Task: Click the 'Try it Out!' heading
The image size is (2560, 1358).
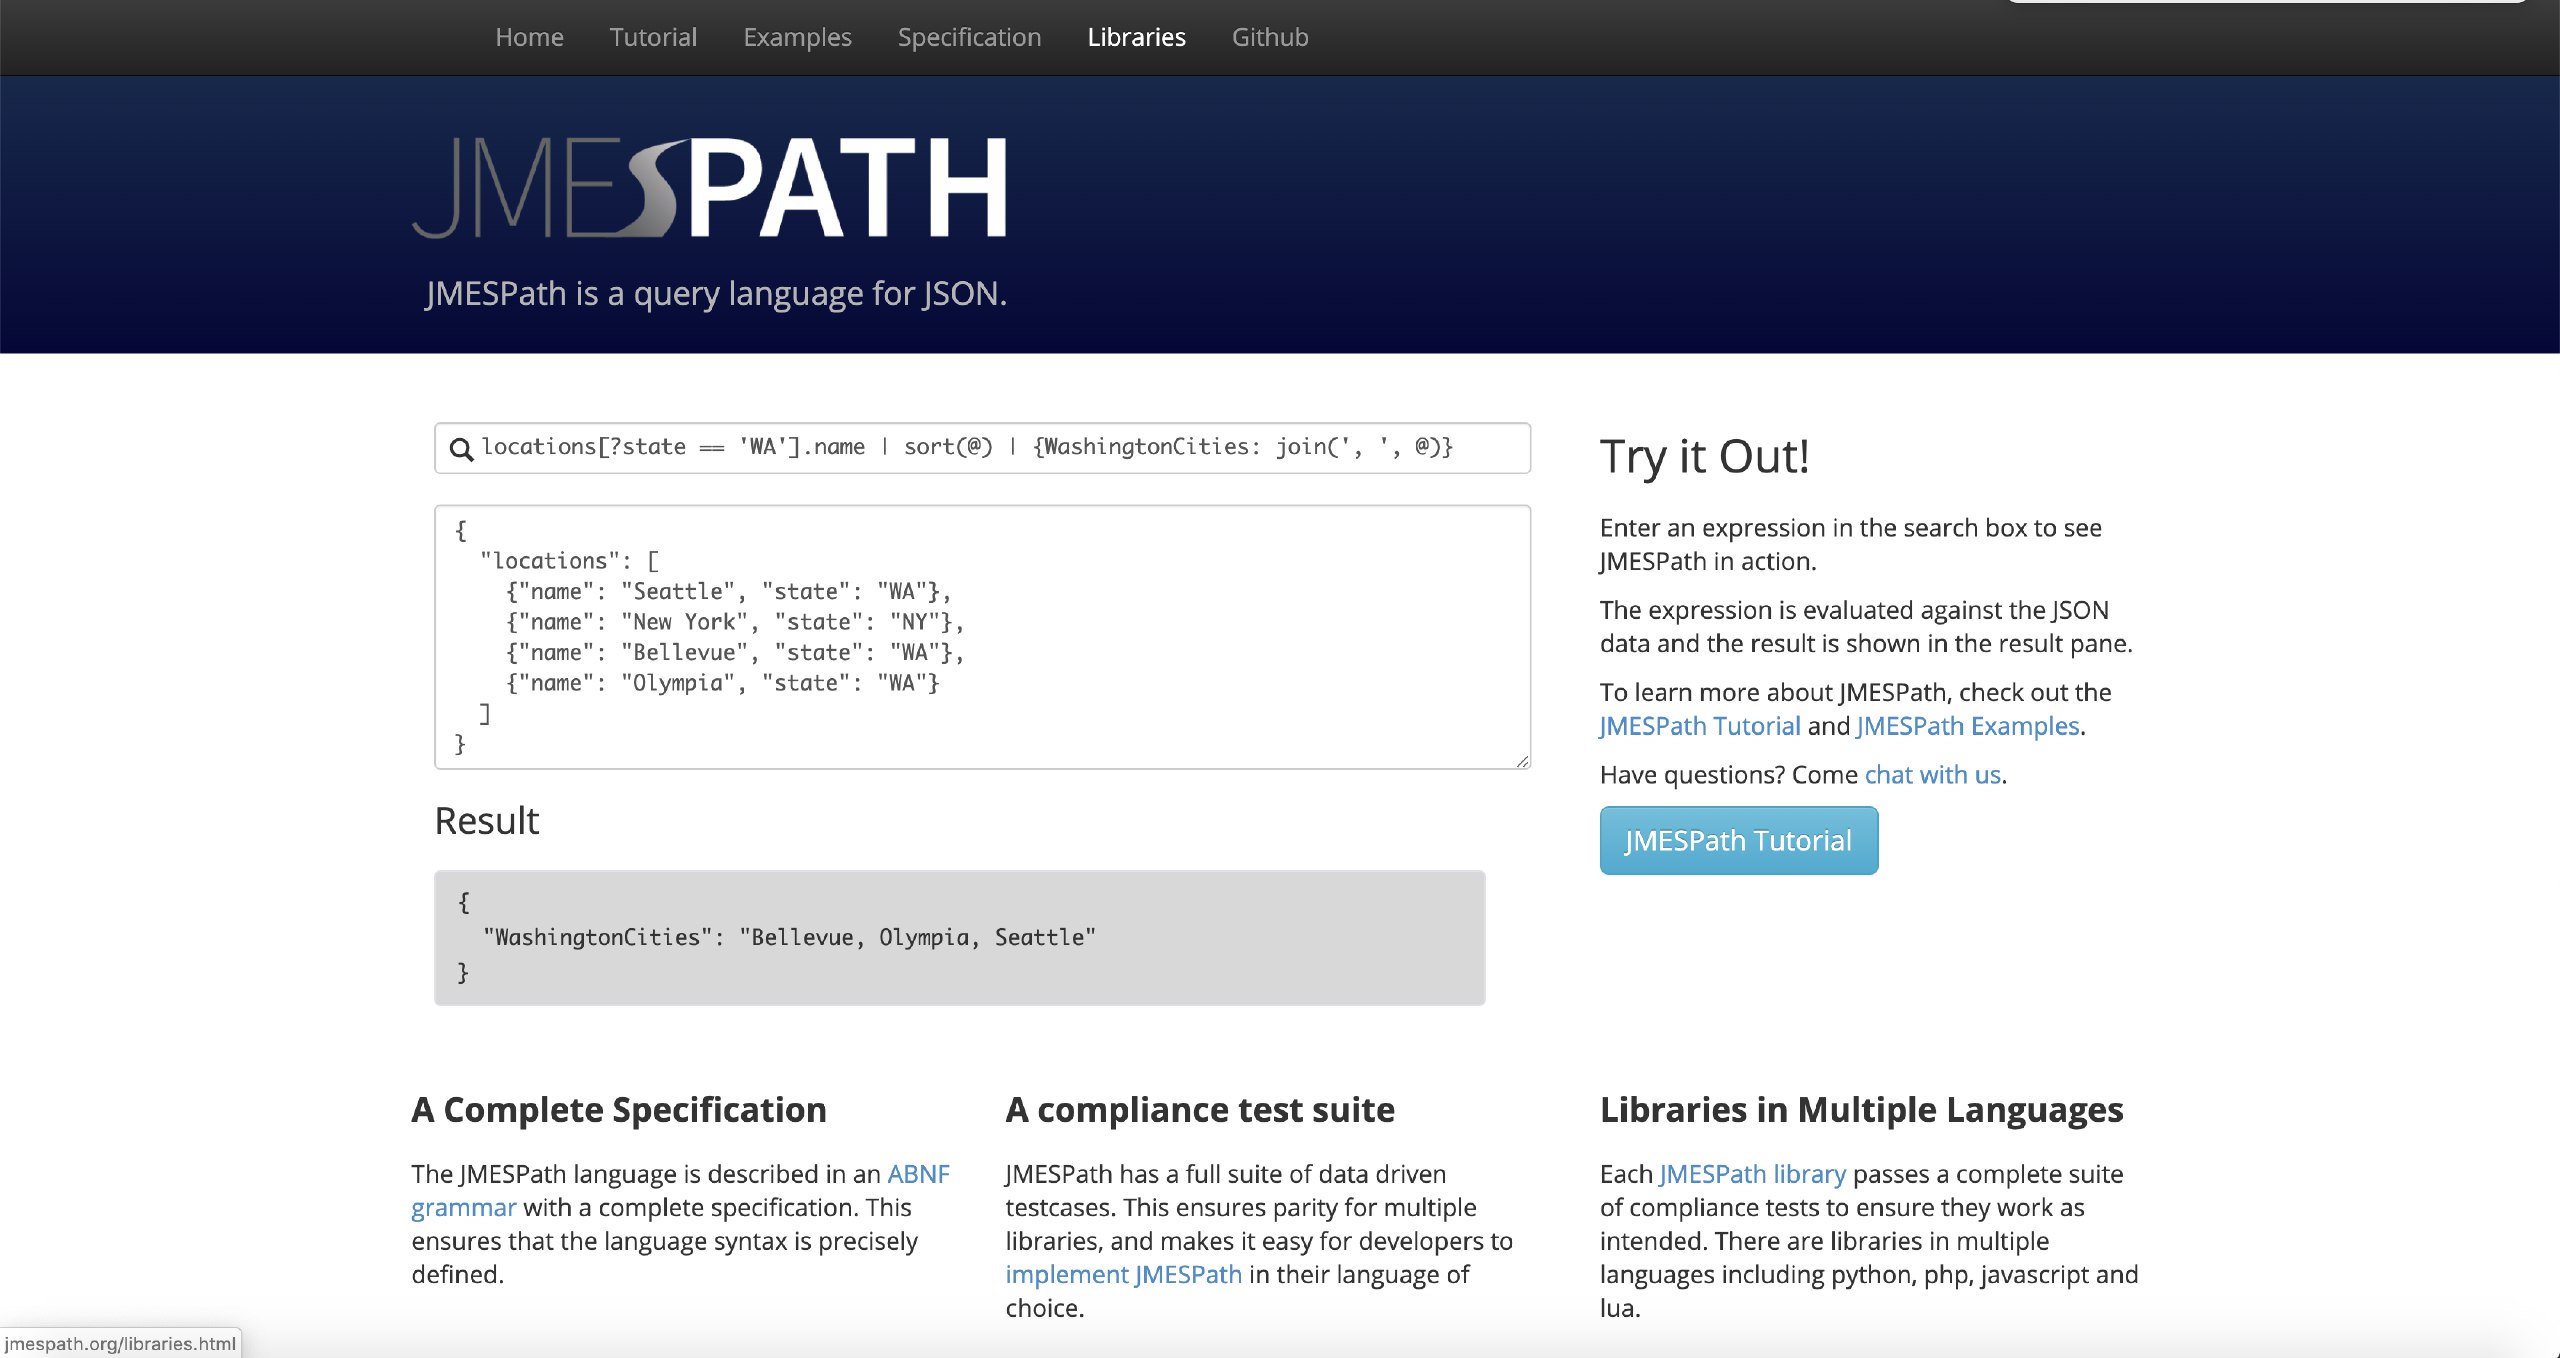Action: (x=1704, y=456)
